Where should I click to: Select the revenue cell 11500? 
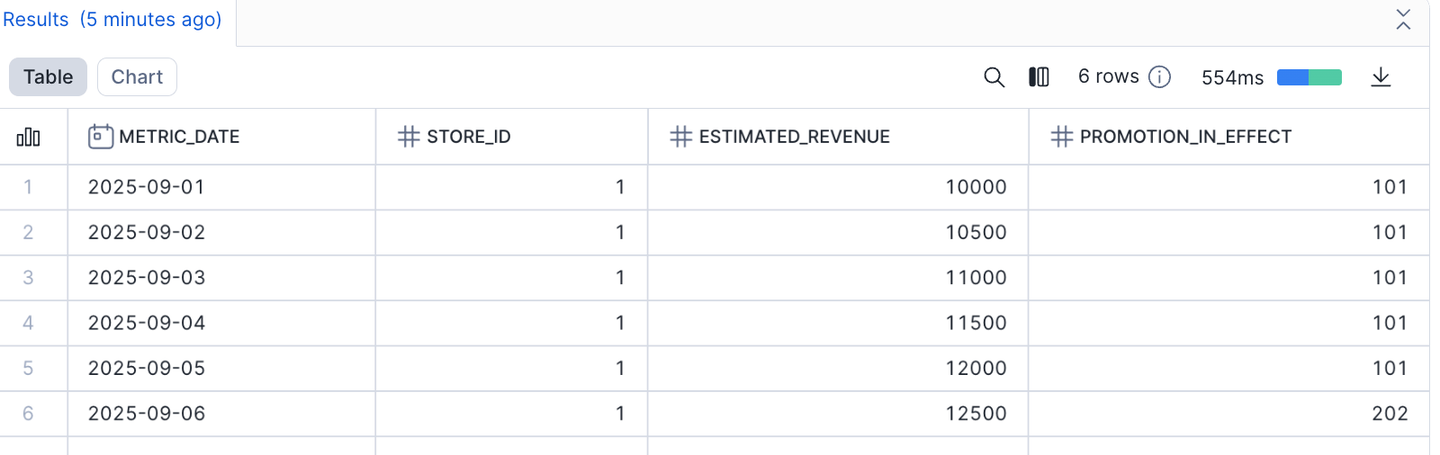(838, 323)
